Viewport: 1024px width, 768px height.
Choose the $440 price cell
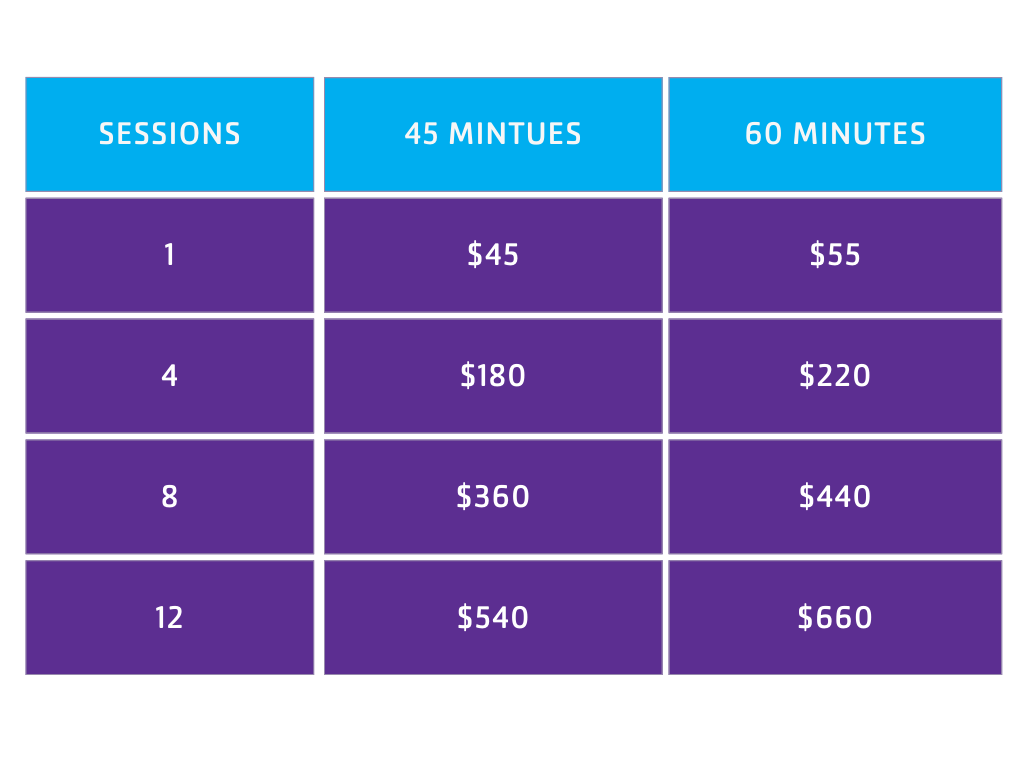coord(835,497)
